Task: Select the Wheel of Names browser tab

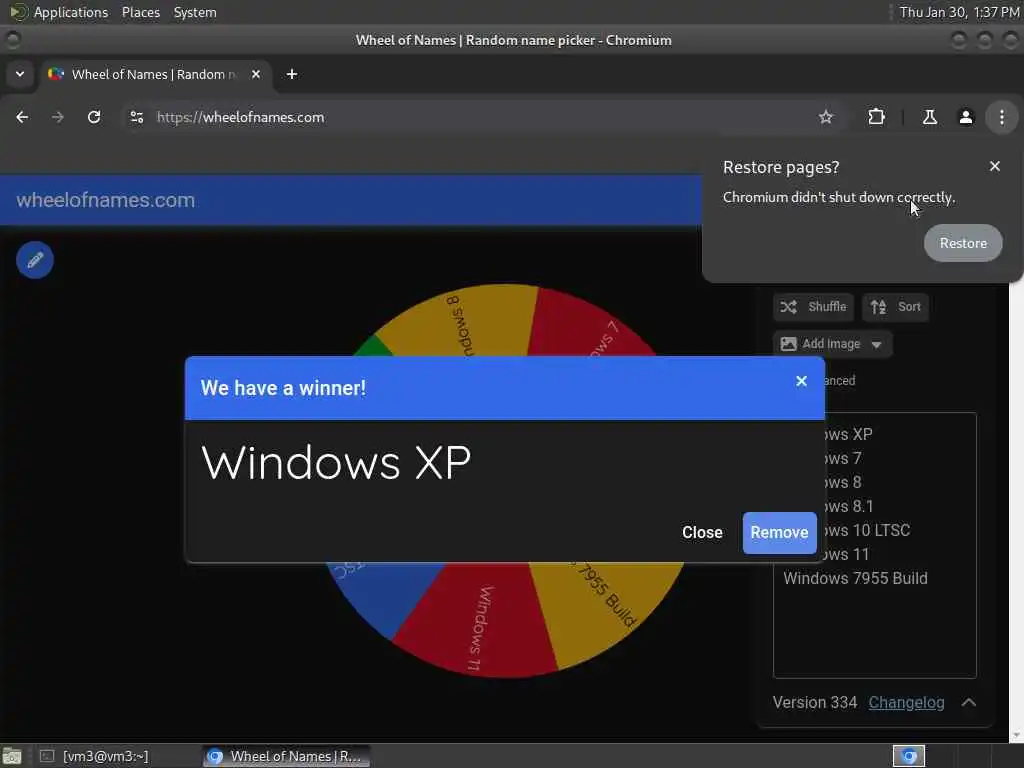Action: 154,74
